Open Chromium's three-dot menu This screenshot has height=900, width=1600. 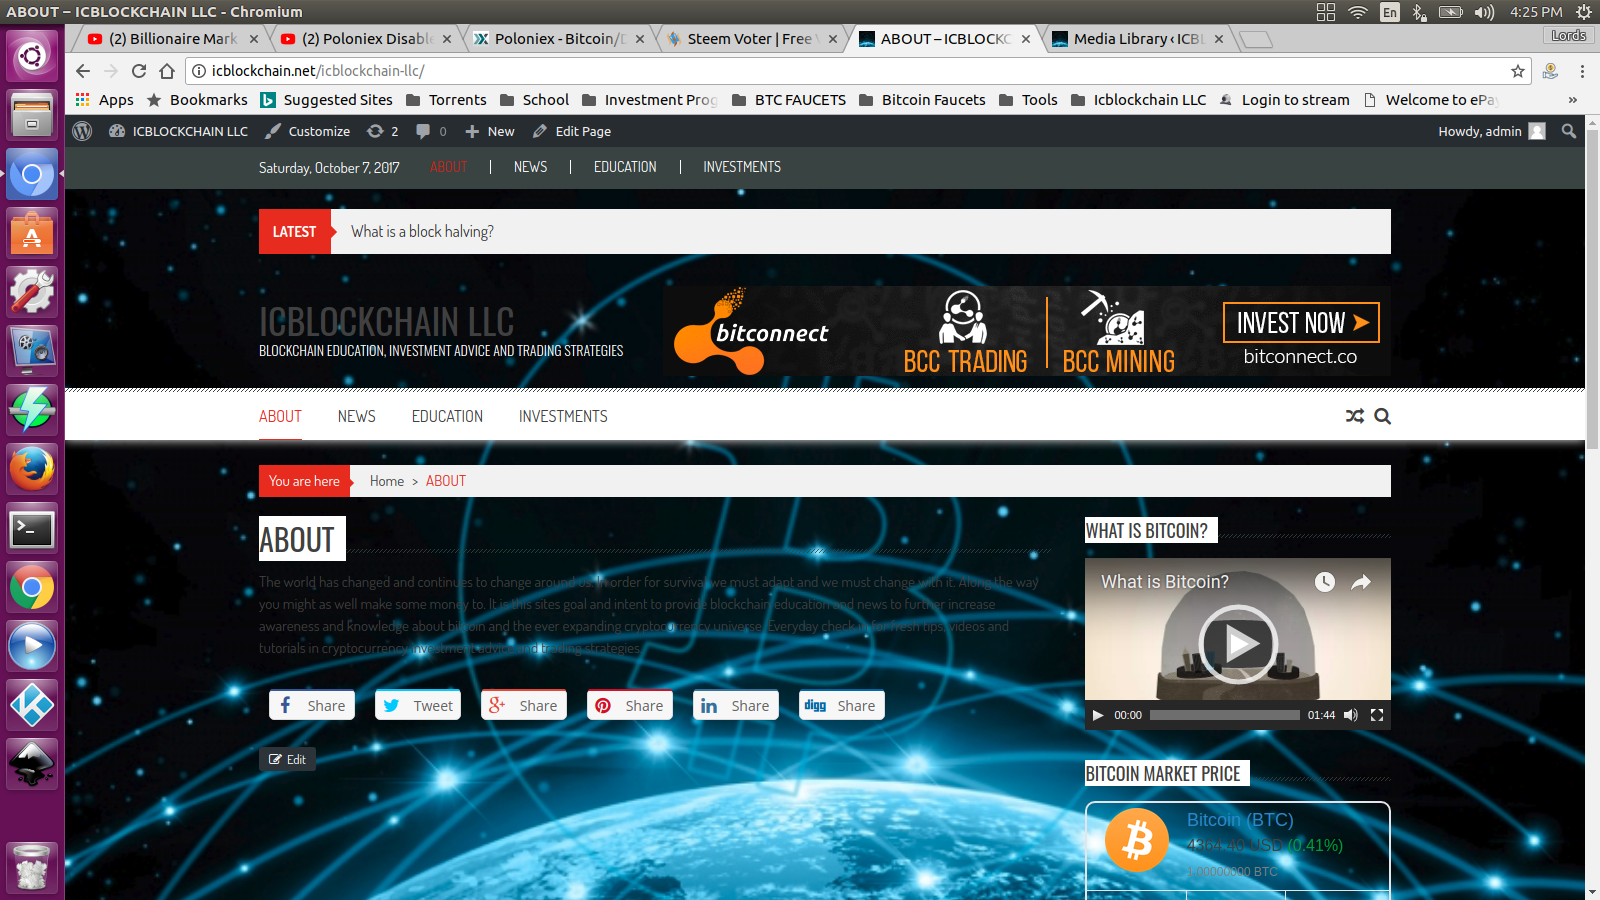click(x=1582, y=71)
